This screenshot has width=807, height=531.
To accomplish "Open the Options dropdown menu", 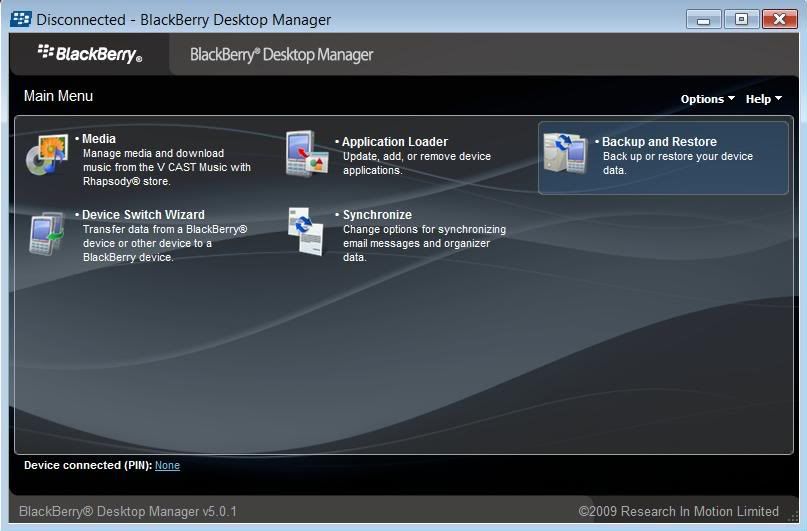I will 708,99.
